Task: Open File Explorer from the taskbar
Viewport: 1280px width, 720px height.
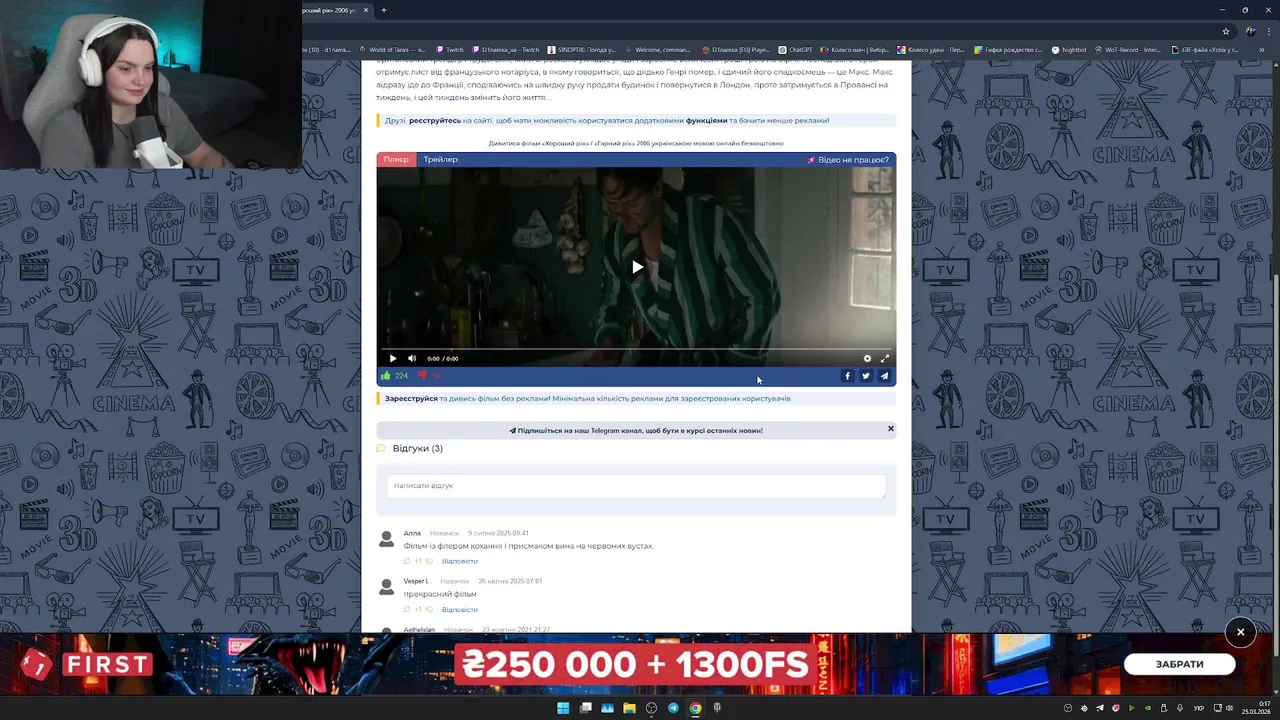Action: pyautogui.click(x=629, y=708)
